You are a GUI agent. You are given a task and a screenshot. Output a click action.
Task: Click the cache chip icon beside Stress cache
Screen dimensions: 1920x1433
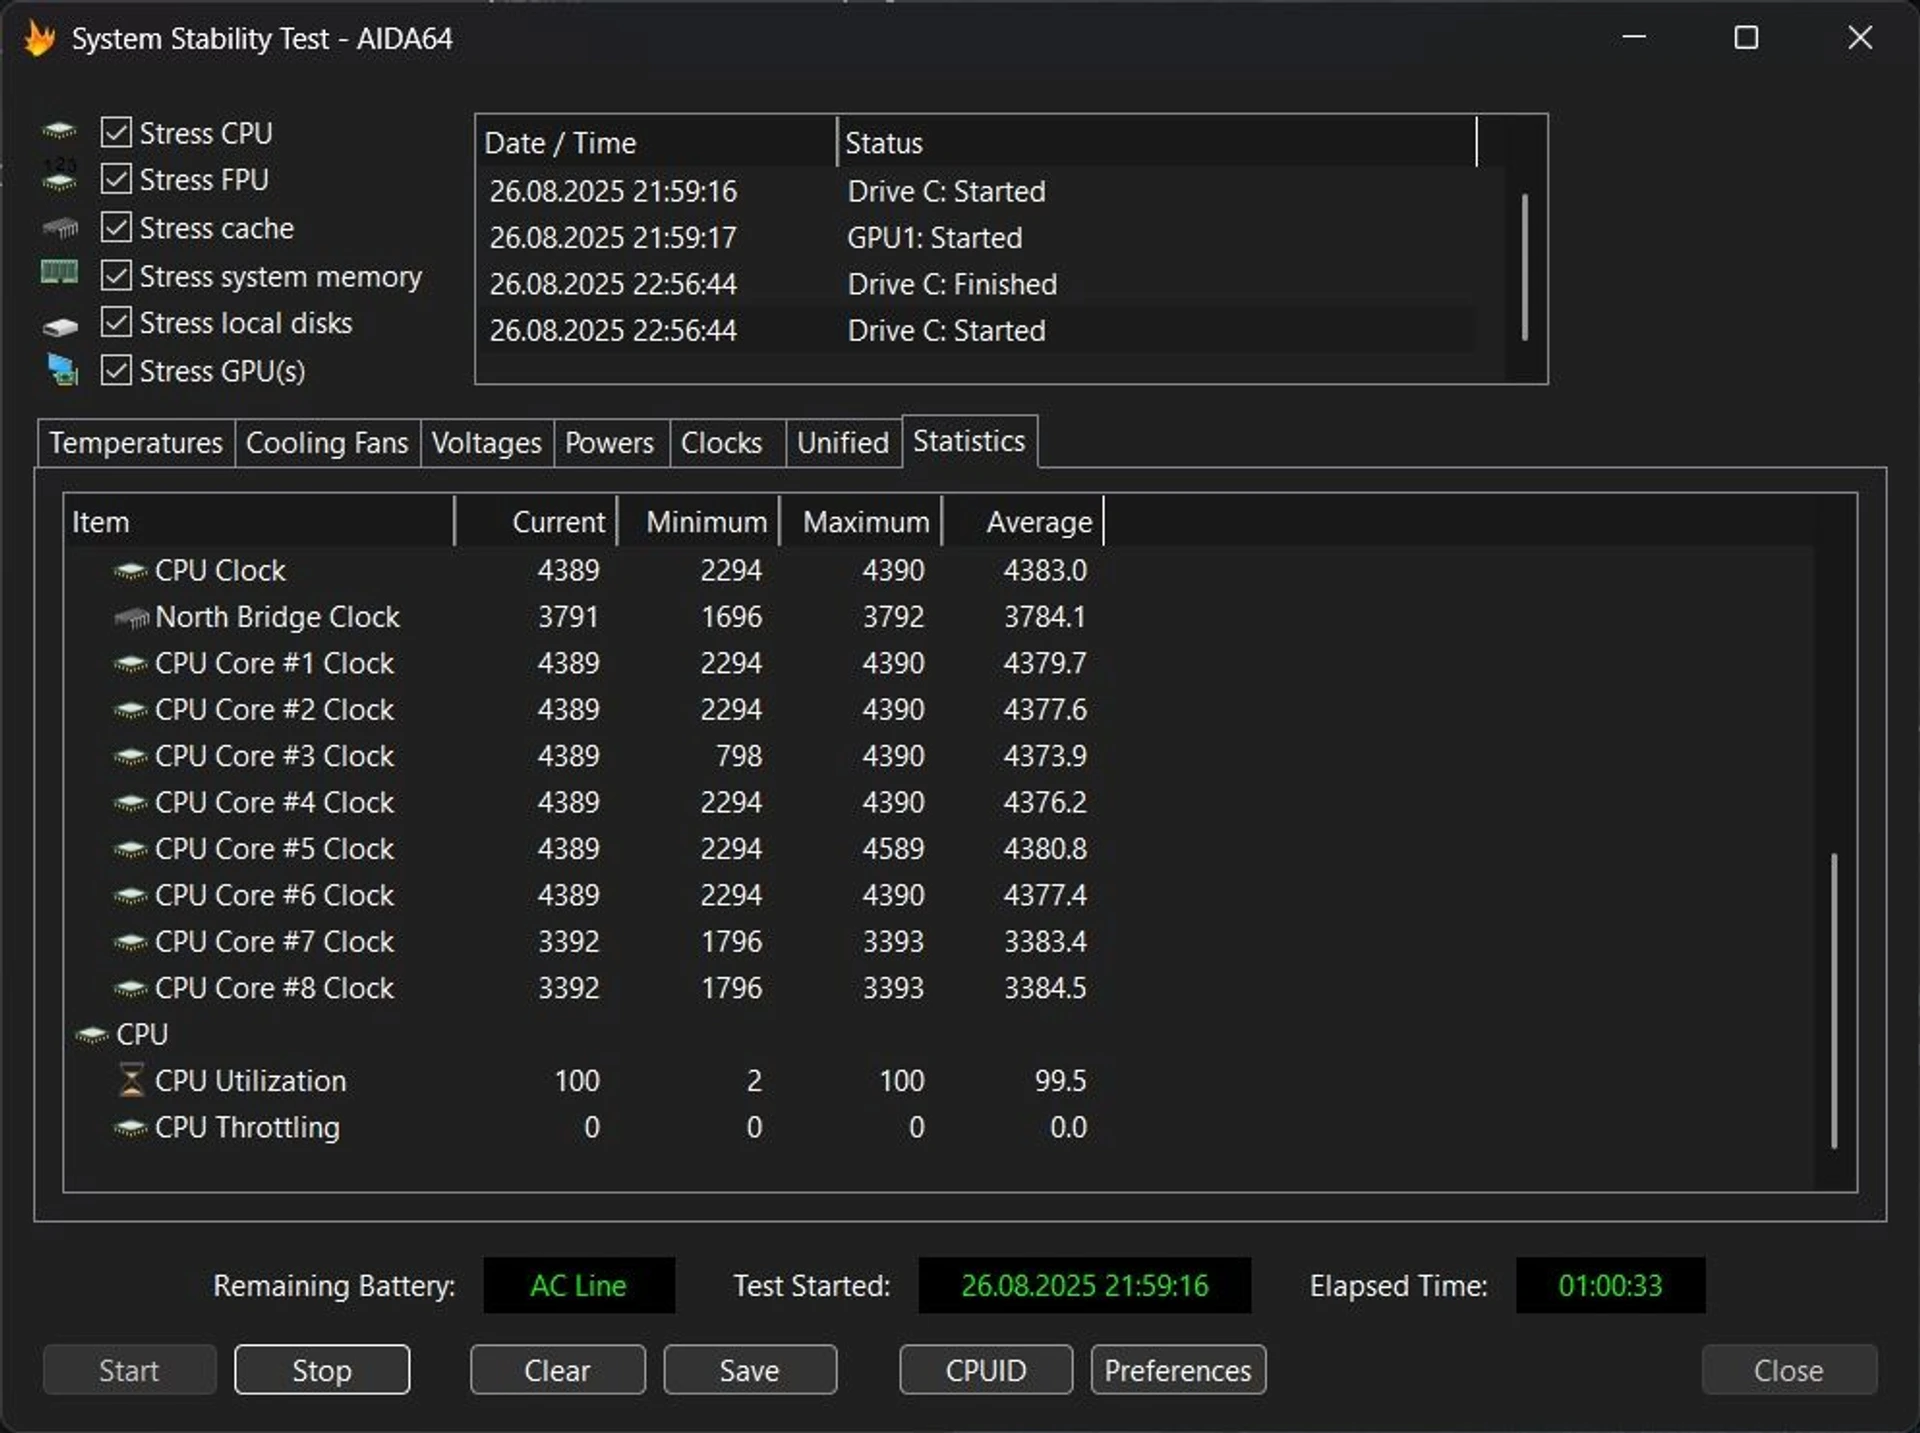pos(60,228)
